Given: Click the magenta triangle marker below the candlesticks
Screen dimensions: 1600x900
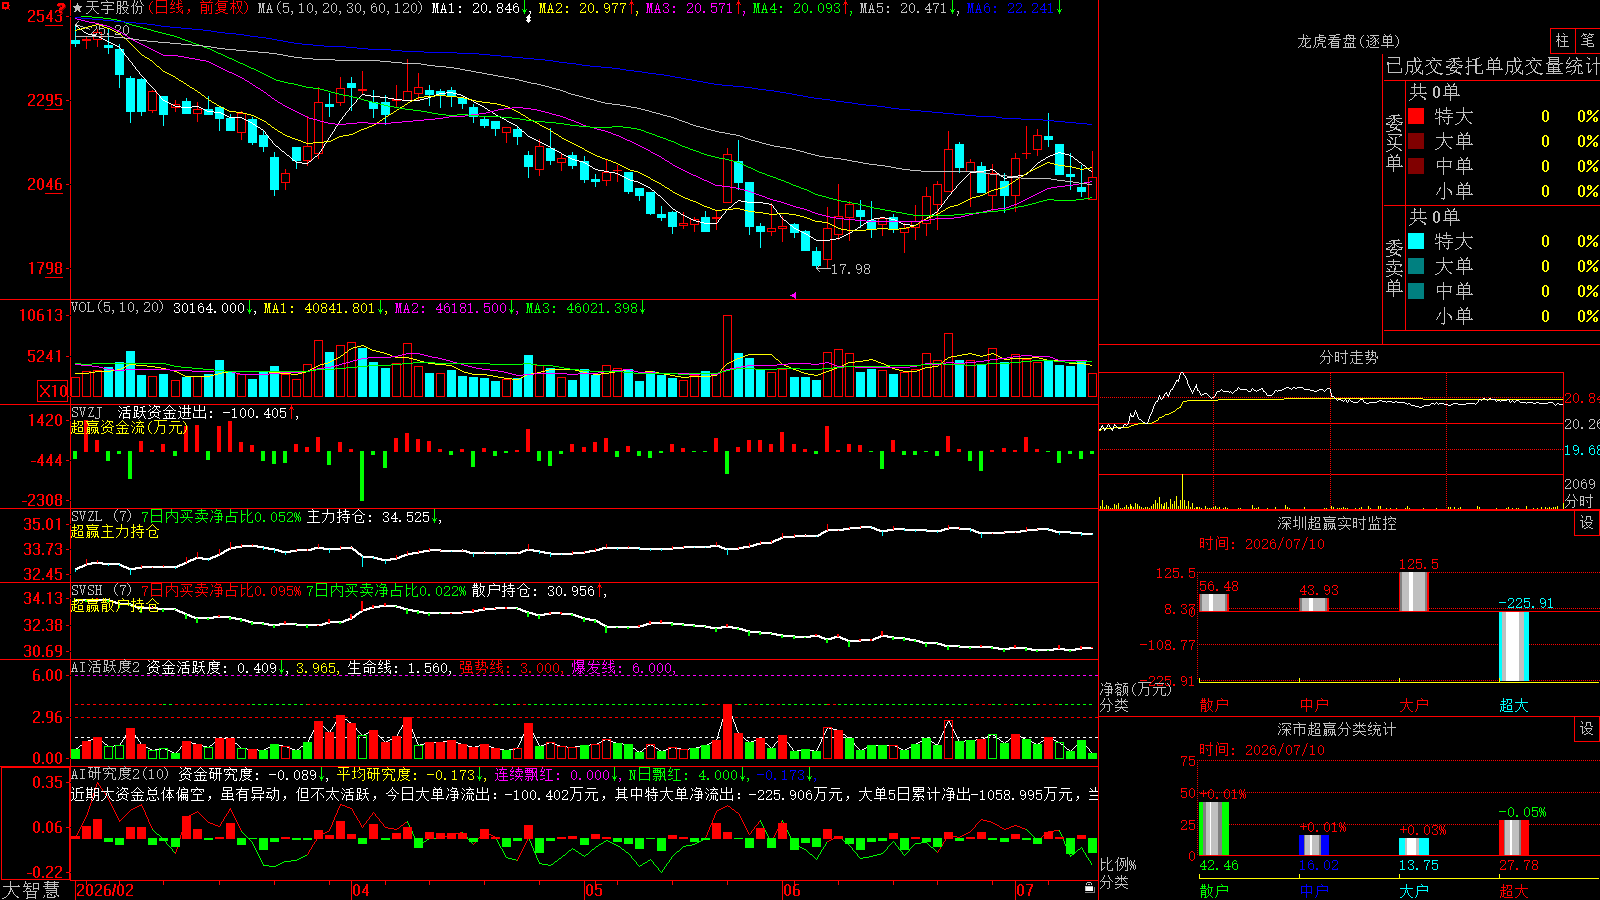Looking at the screenshot, I should pos(793,295).
